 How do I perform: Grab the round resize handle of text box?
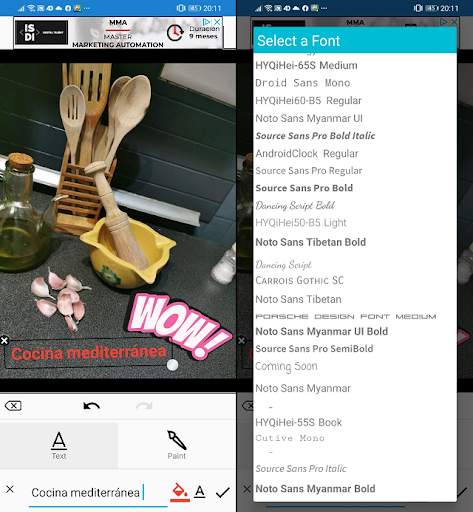click(172, 365)
